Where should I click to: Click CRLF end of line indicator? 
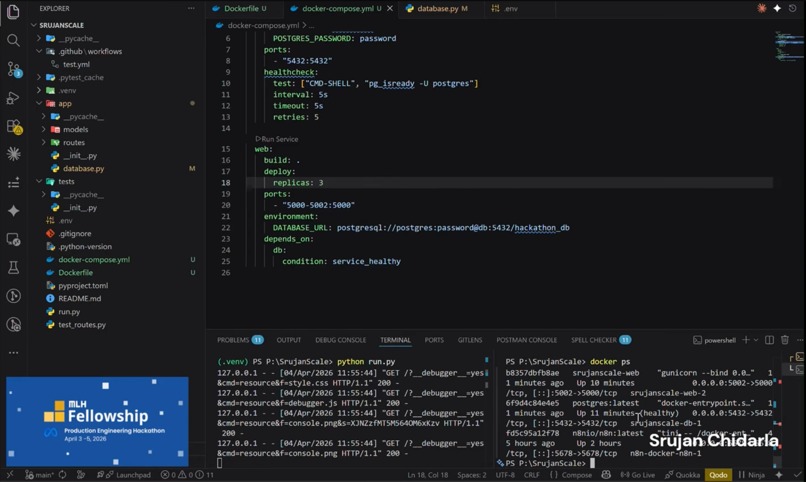(532, 475)
